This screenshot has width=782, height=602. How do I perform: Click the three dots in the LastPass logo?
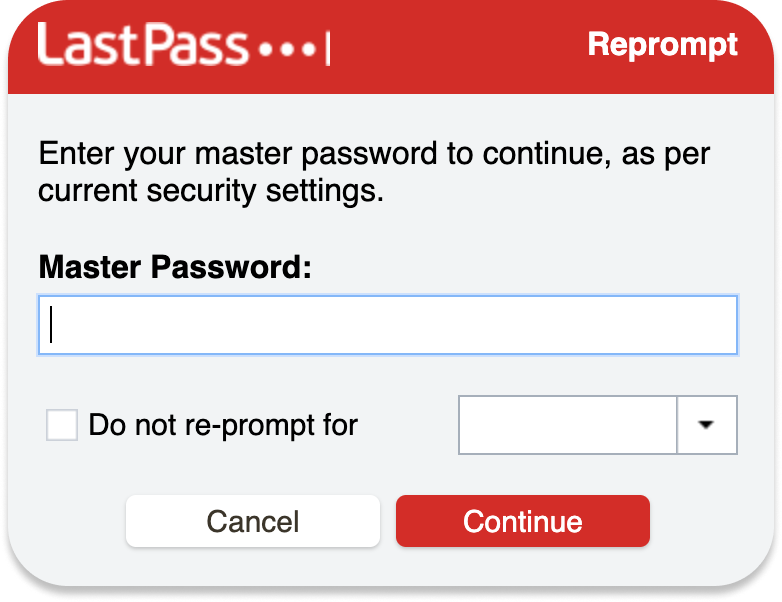coord(288,49)
